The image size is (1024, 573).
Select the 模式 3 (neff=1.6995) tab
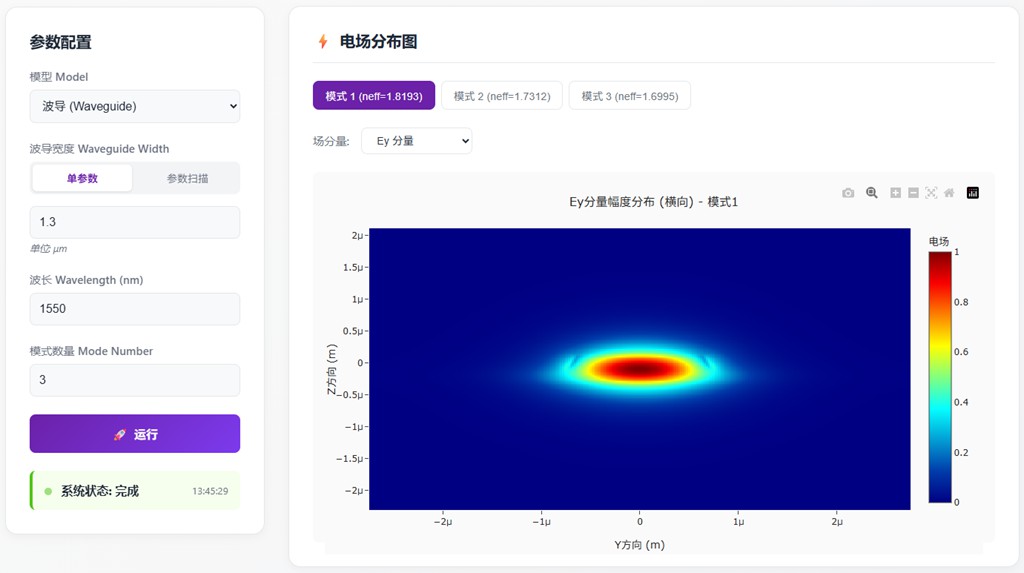click(x=629, y=96)
